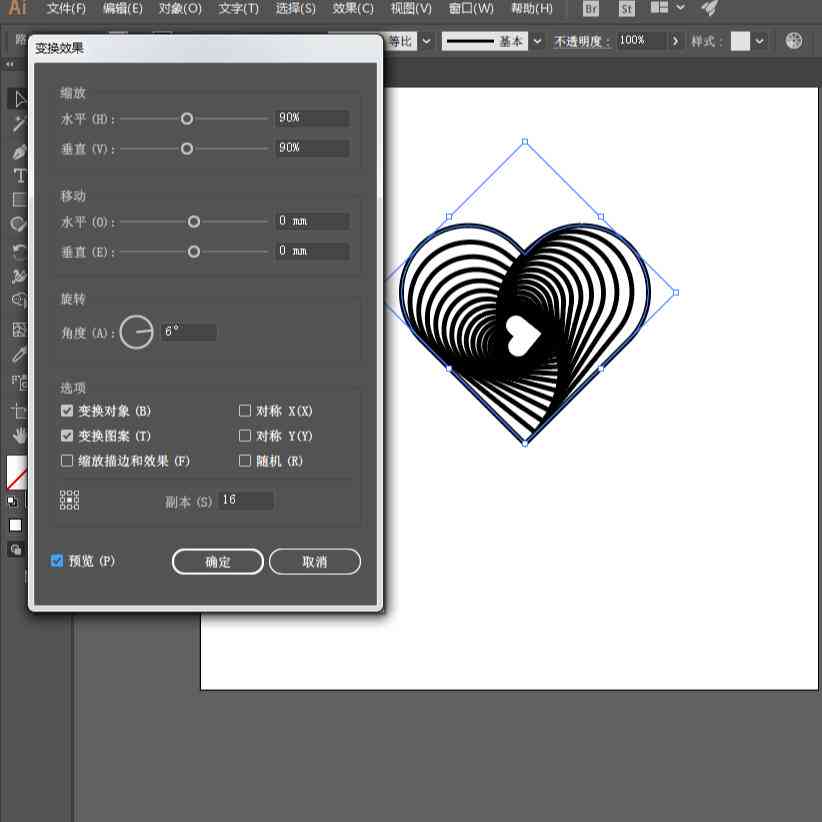
Task: Enable 缩放描边和效果 (F) checkbox
Action: click(67, 461)
